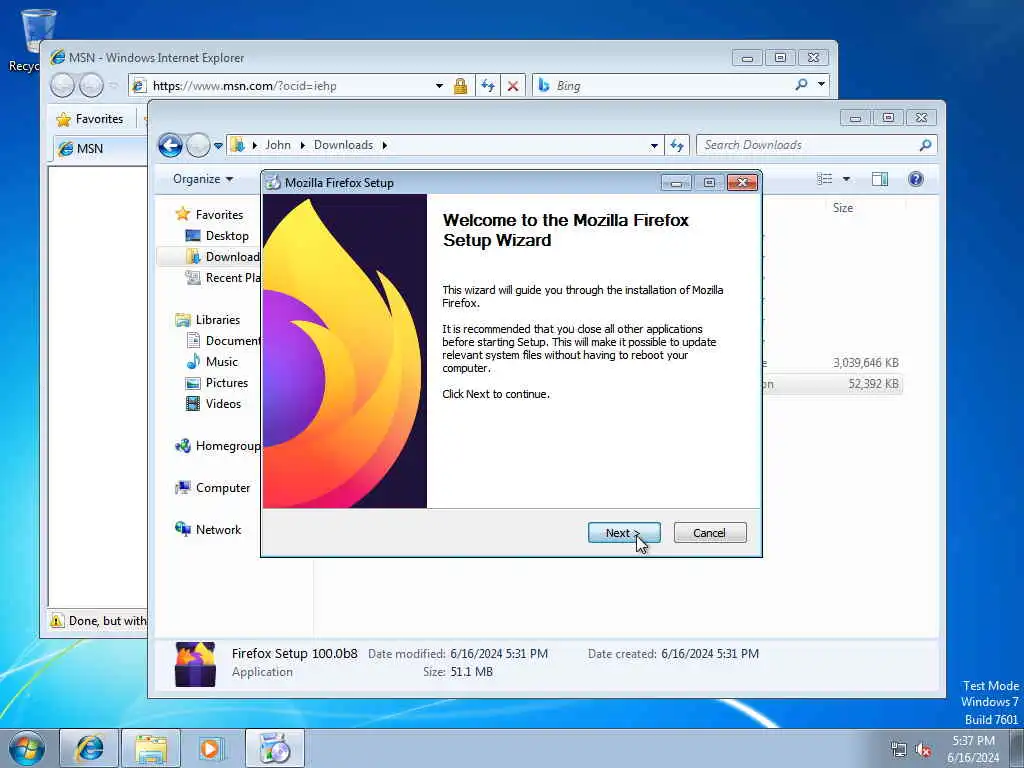Click Next in Firefox Setup wizard

[x=624, y=533]
